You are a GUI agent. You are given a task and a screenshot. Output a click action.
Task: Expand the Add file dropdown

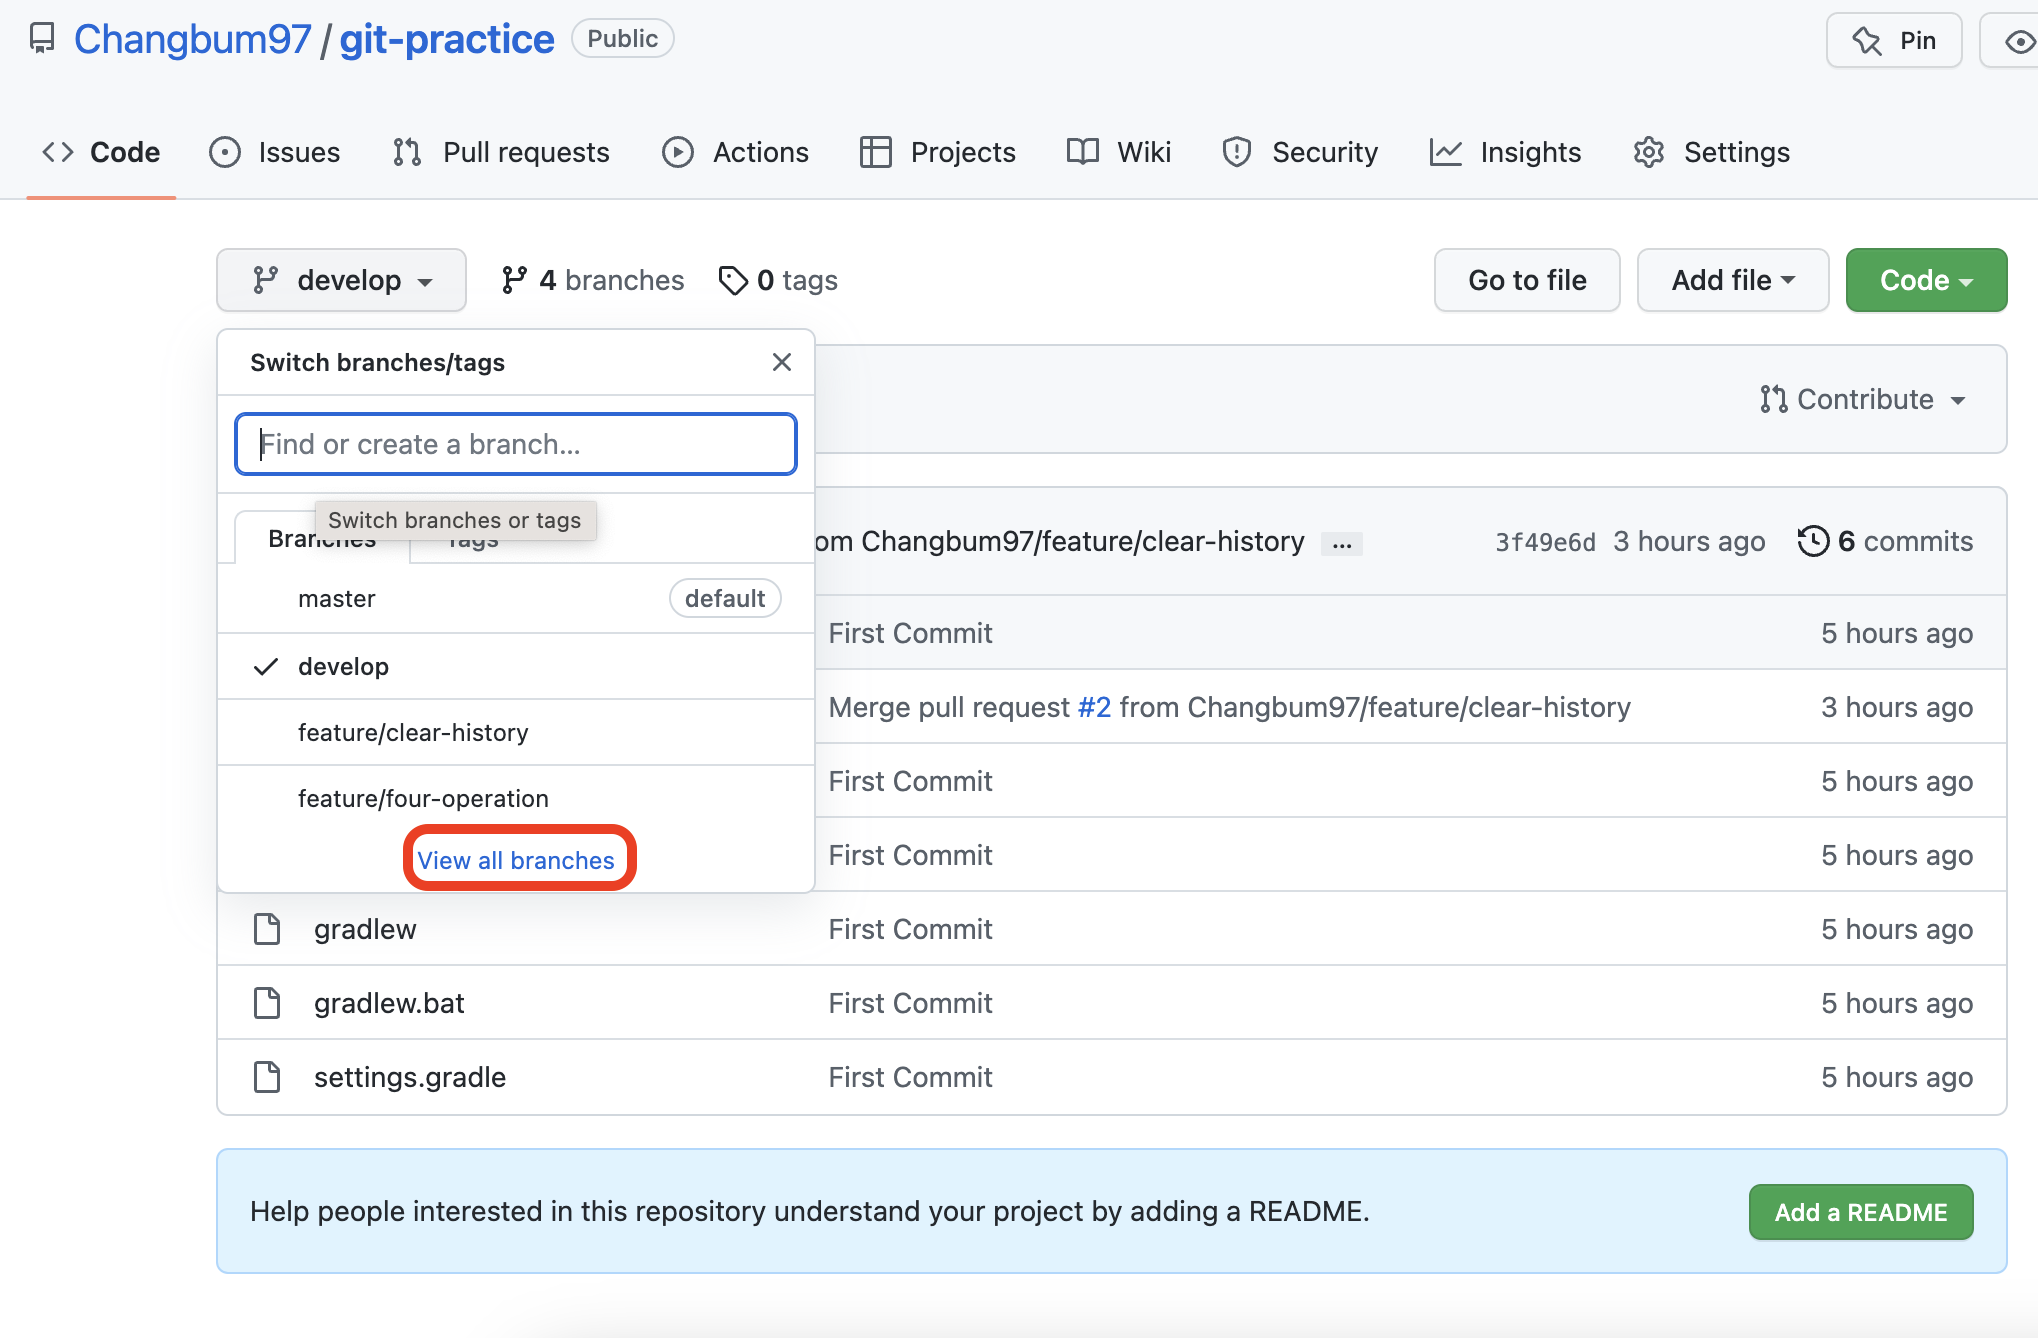[1732, 280]
